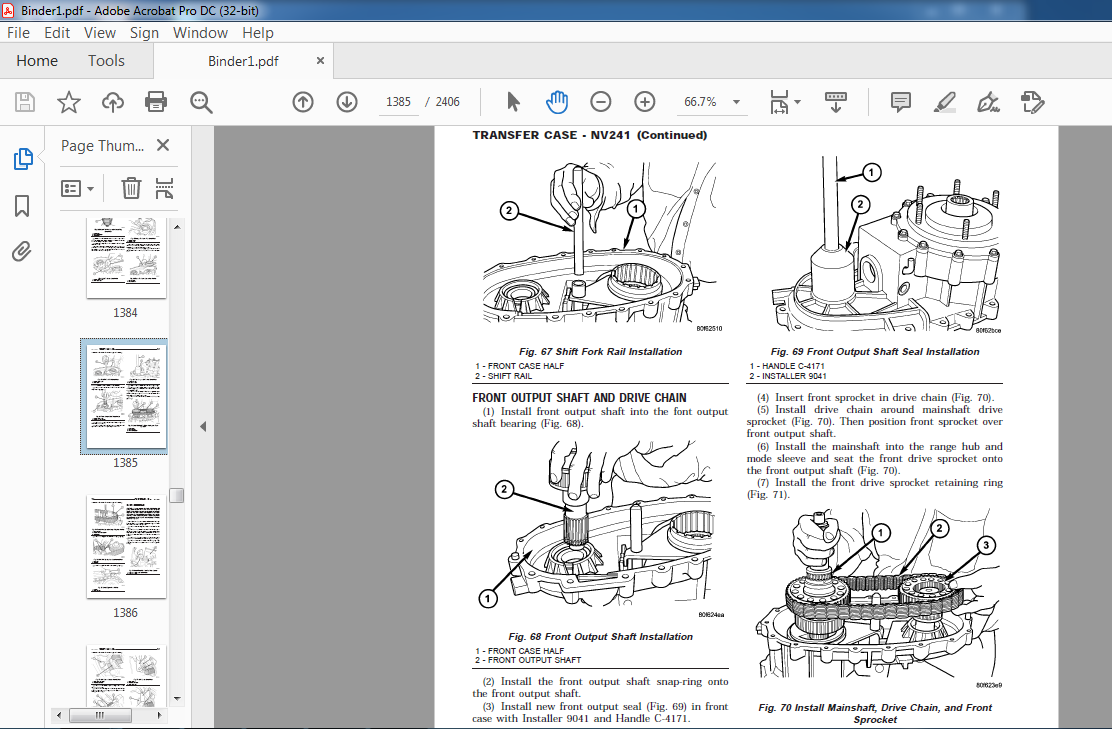Screen dimensions: 1112x729
Task: Open the find text magnifier tool
Action: coord(201,102)
